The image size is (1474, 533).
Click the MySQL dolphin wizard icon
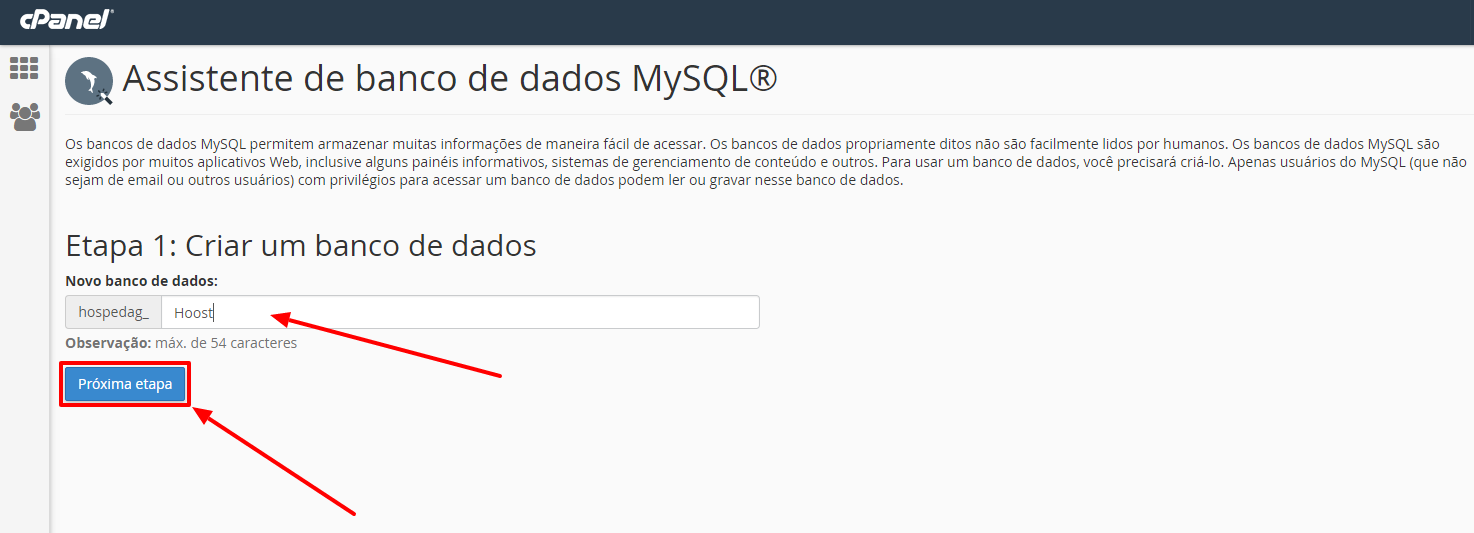click(90, 82)
